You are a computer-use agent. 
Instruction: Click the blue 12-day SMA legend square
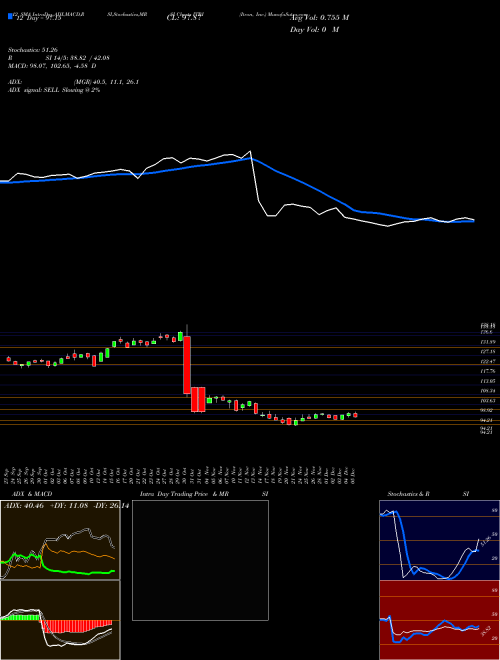click(10, 16)
